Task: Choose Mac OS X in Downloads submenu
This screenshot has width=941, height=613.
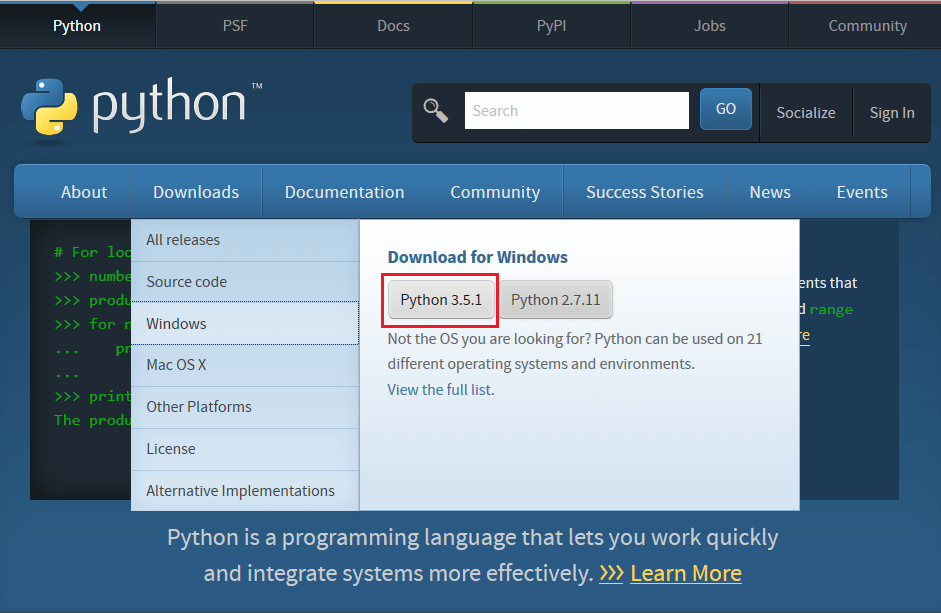Action: (x=245, y=365)
